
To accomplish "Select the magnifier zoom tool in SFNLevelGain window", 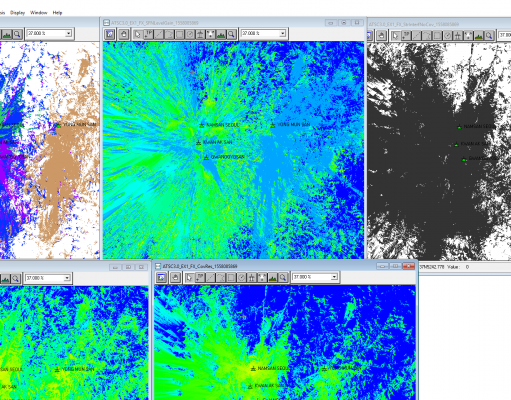I will click(x=231, y=34).
